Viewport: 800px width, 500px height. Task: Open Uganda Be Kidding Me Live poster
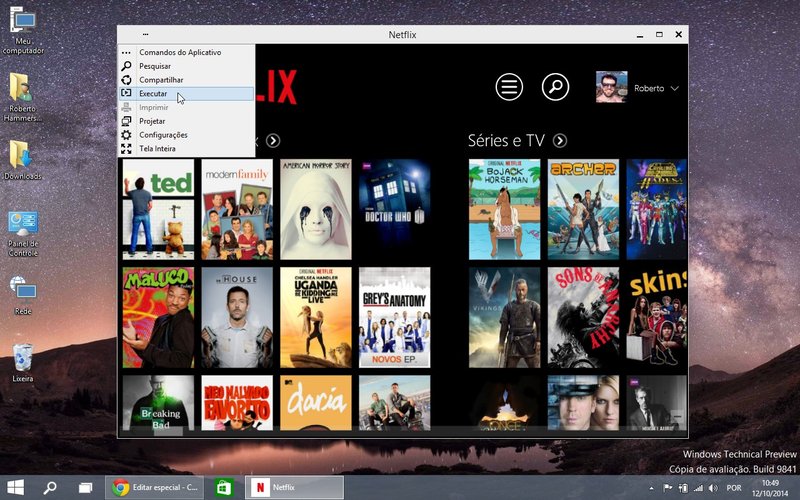point(316,317)
